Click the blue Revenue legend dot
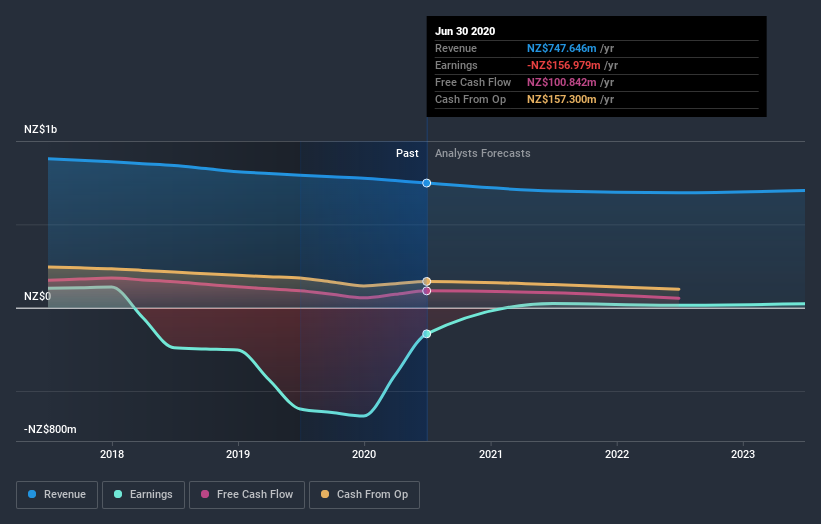 32,494
